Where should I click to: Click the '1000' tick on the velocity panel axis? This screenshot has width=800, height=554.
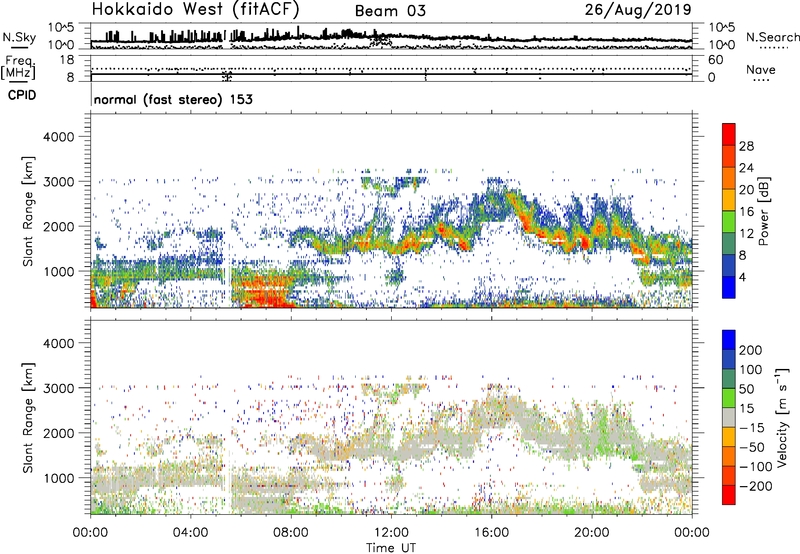click(x=58, y=478)
